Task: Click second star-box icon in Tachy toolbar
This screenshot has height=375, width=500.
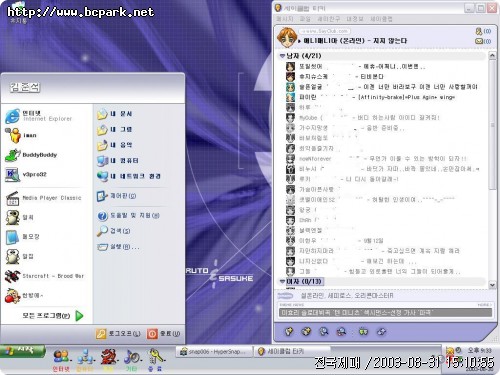Action: (x=306, y=331)
